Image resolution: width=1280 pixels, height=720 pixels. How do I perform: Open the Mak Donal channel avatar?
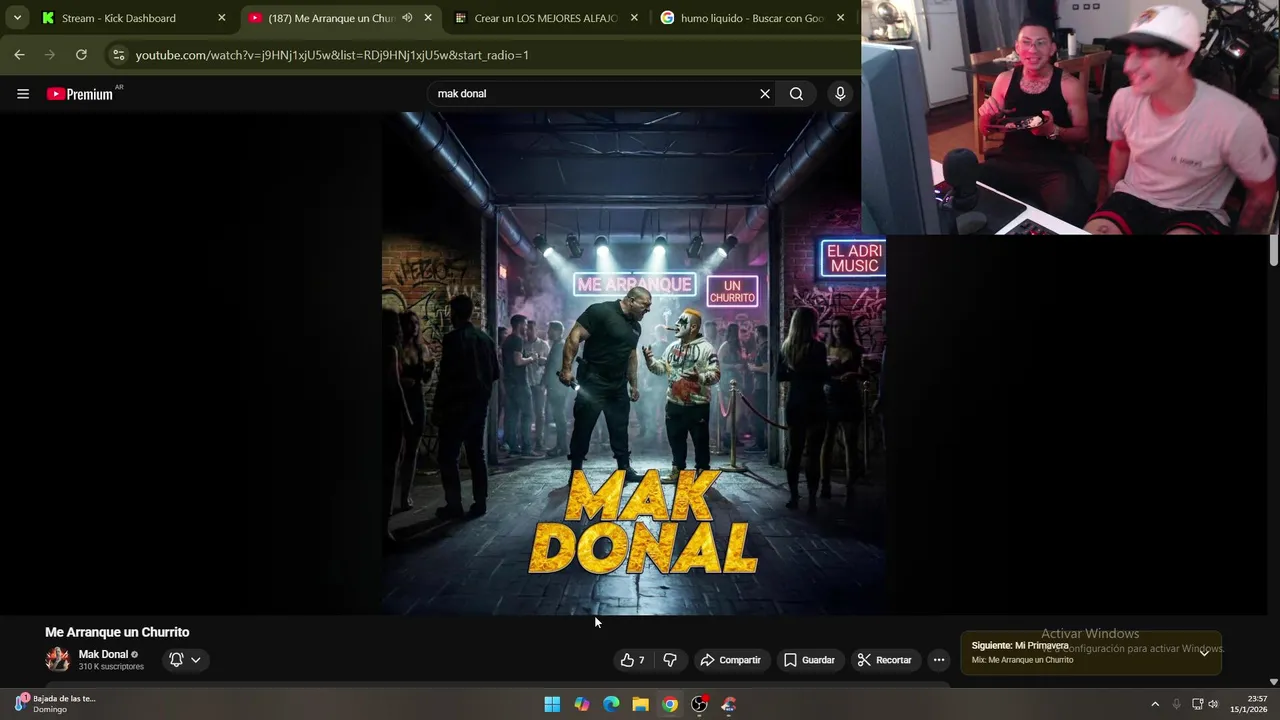58,659
